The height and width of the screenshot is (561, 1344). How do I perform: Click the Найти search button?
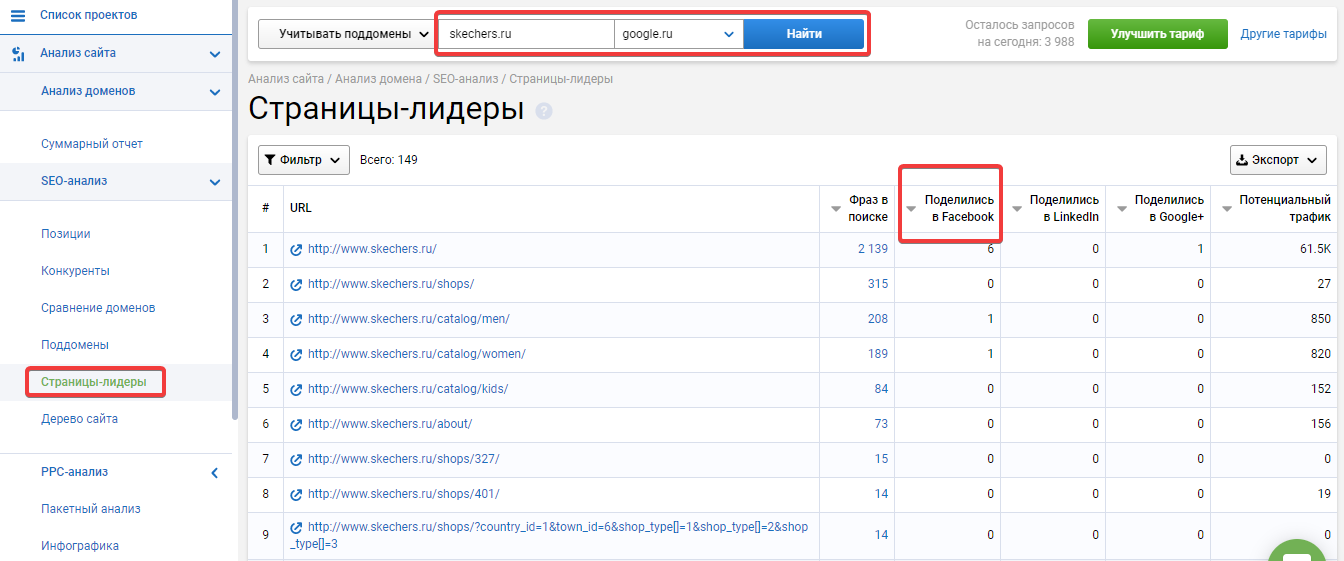[804, 34]
